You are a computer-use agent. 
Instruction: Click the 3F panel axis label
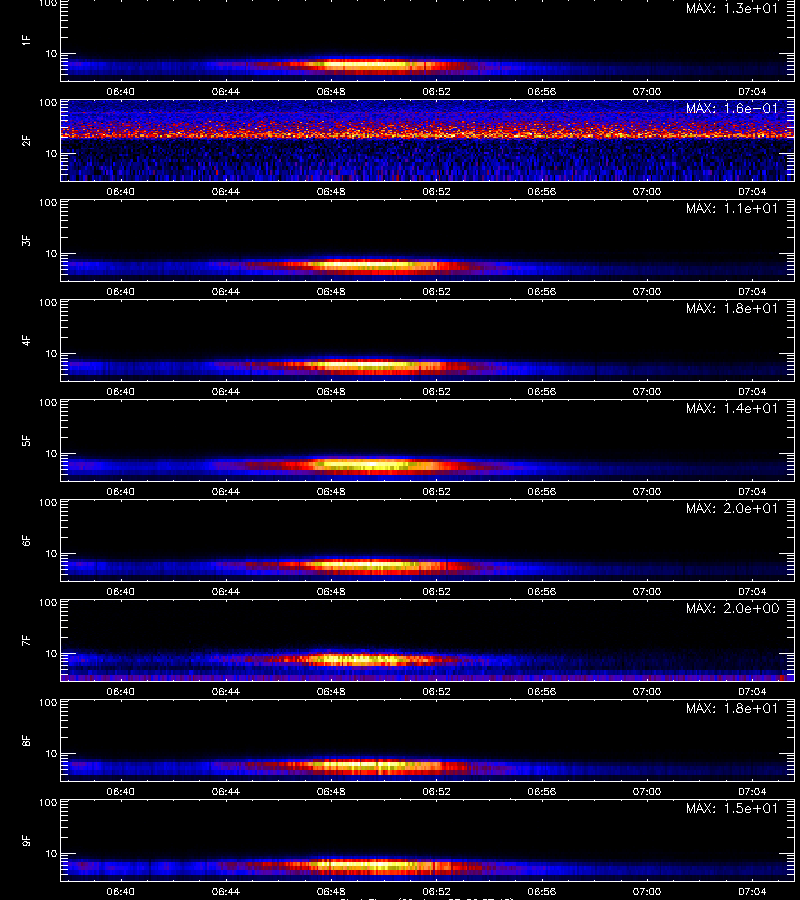click(26, 240)
